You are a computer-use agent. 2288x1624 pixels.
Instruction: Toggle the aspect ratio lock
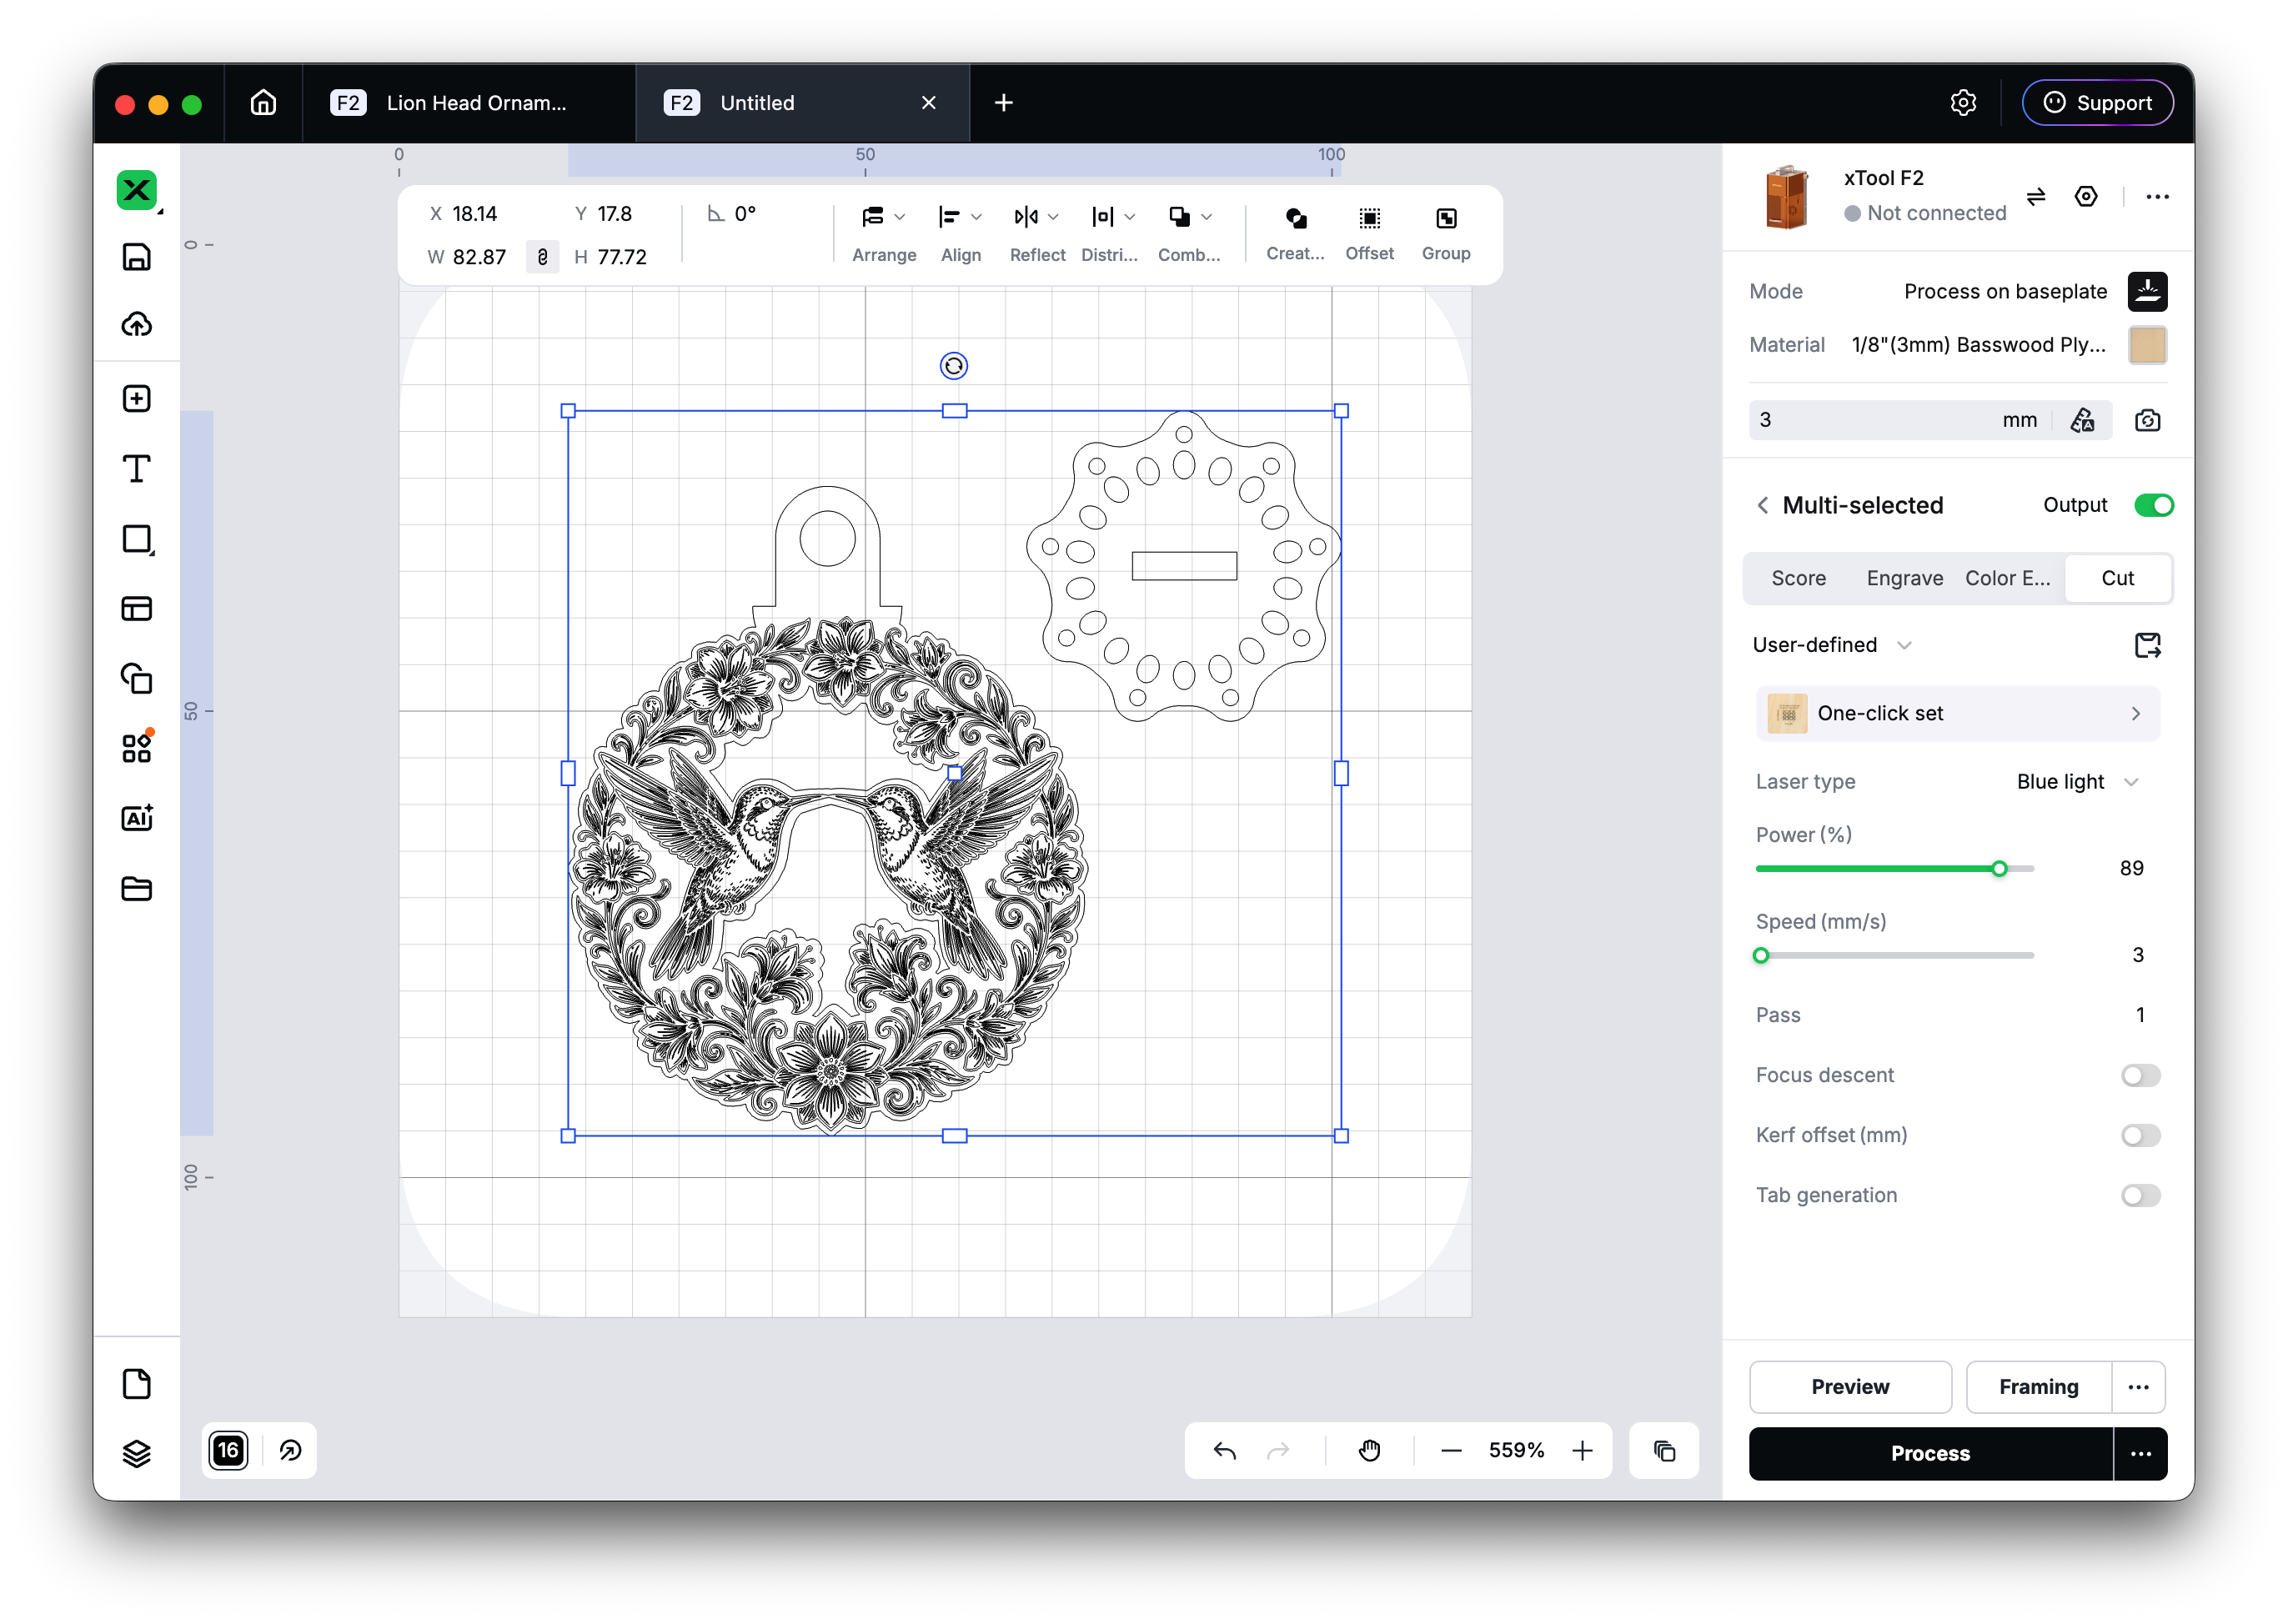pyautogui.click(x=542, y=257)
